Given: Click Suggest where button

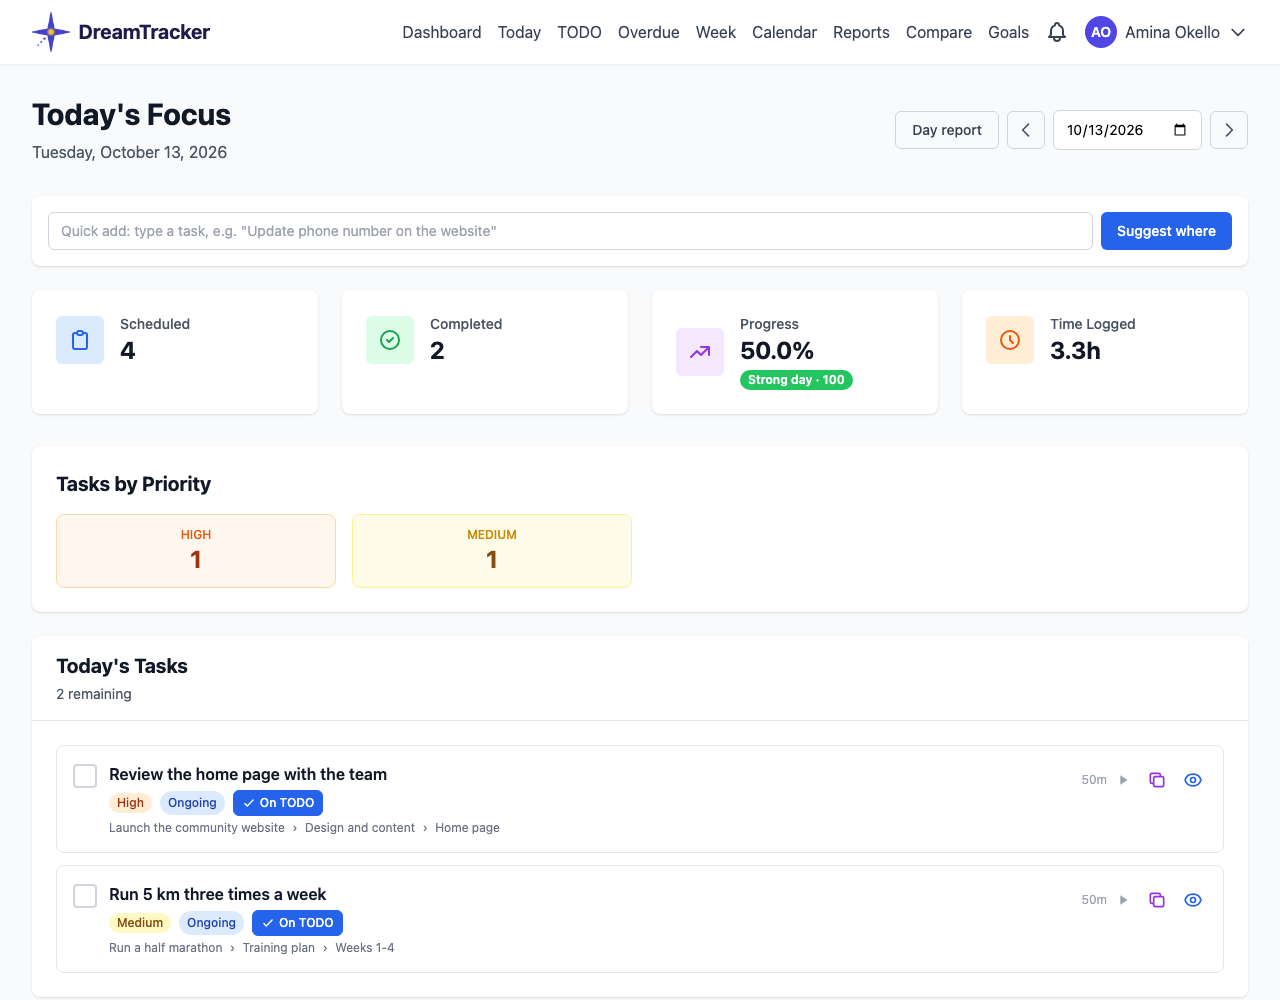Looking at the screenshot, I should pyautogui.click(x=1166, y=231).
